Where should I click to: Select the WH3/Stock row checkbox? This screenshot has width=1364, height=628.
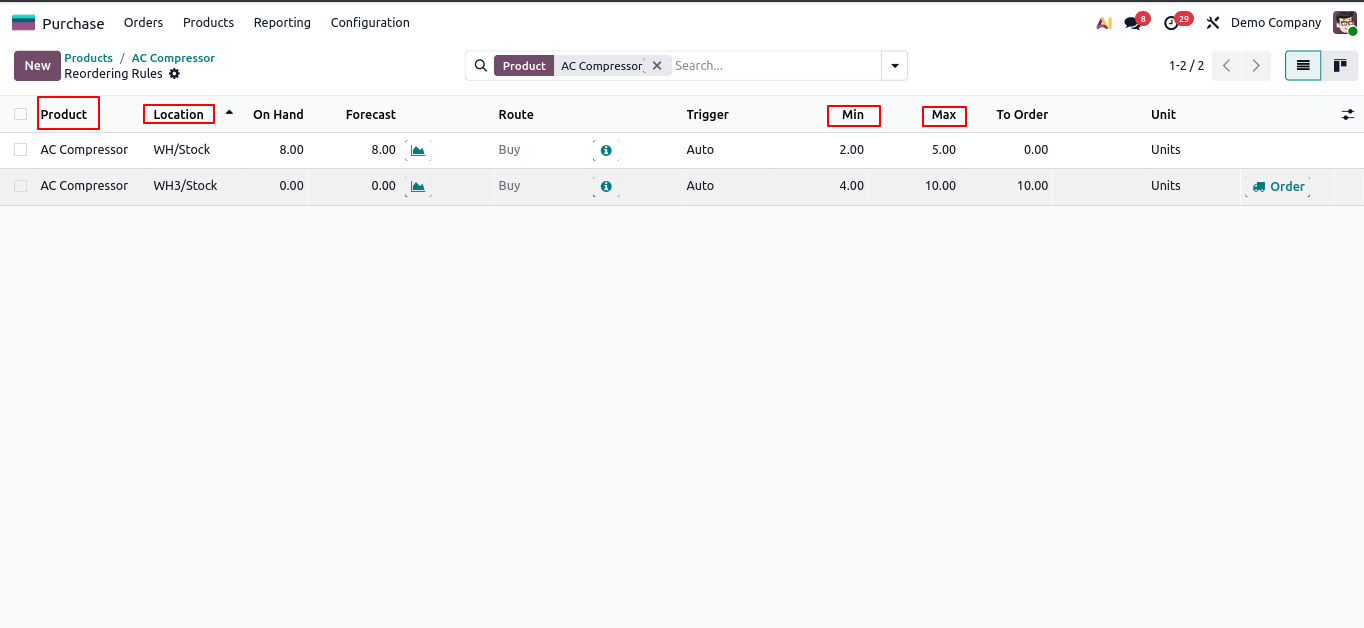pyautogui.click(x=20, y=186)
